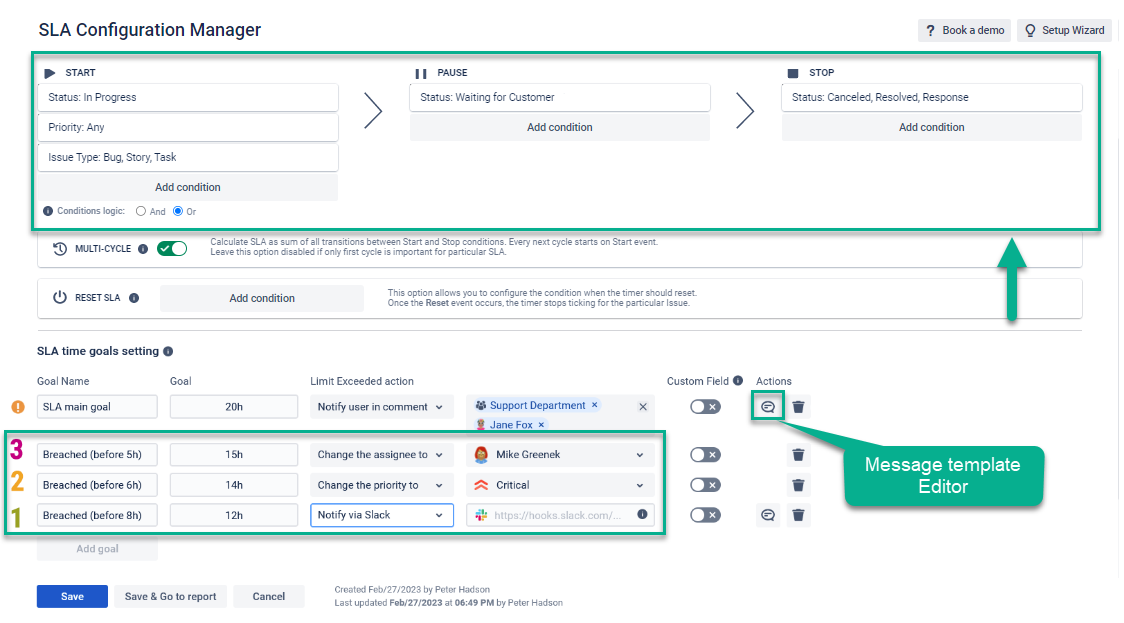Click the 20h goal field
The height and width of the screenshot is (623, 1124).
click(x=234, y=407)
